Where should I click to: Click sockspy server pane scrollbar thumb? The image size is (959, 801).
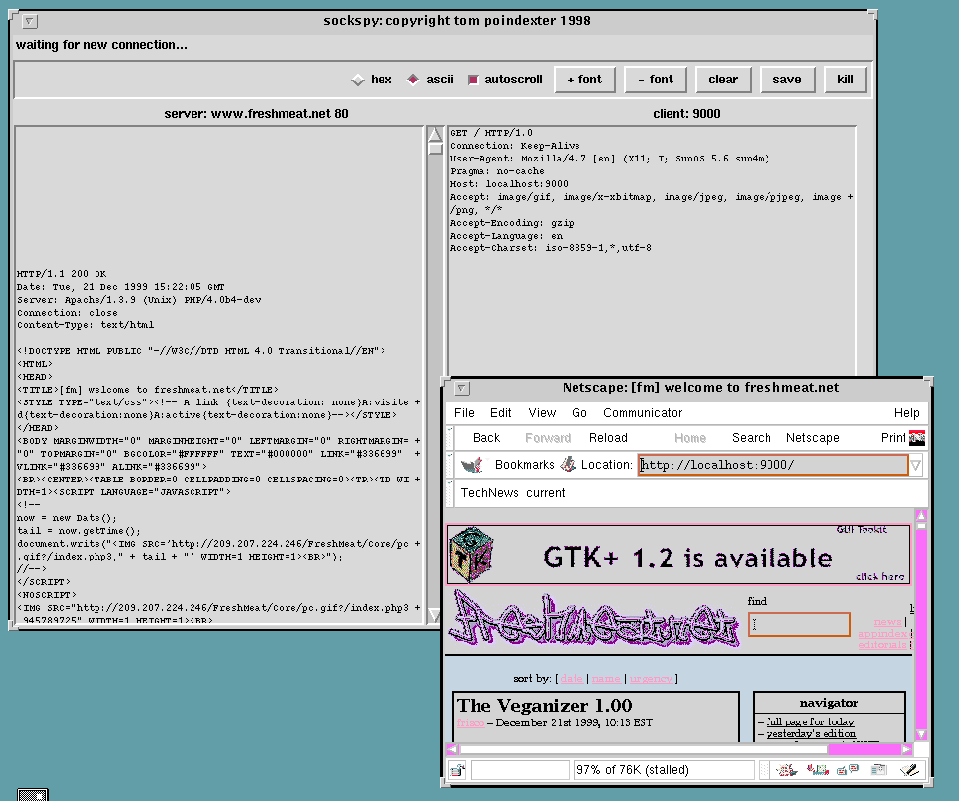pos(435,149)
